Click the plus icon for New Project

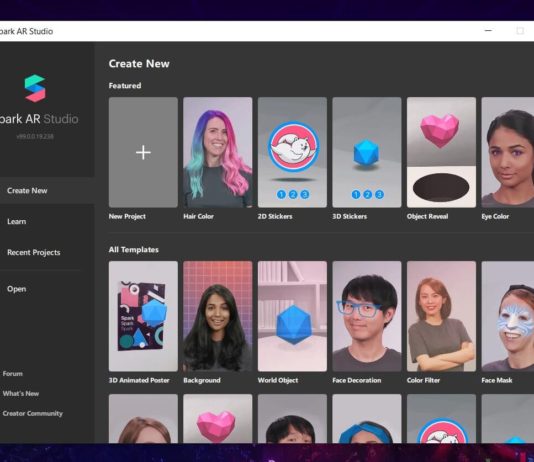pos(143,152)
